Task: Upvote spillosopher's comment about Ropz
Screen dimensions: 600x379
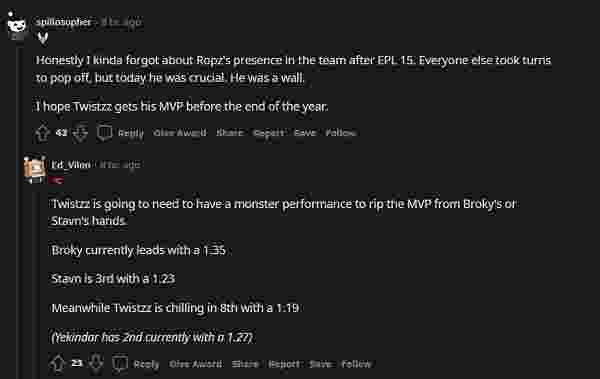Action: 42,133
